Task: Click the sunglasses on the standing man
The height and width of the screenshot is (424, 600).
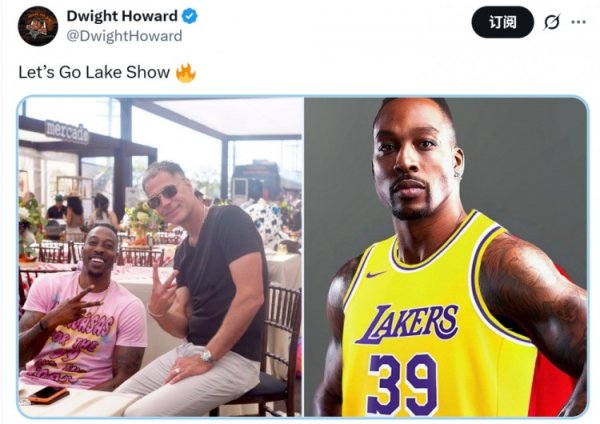Action: pyautogui.click(x=162, y=197)
